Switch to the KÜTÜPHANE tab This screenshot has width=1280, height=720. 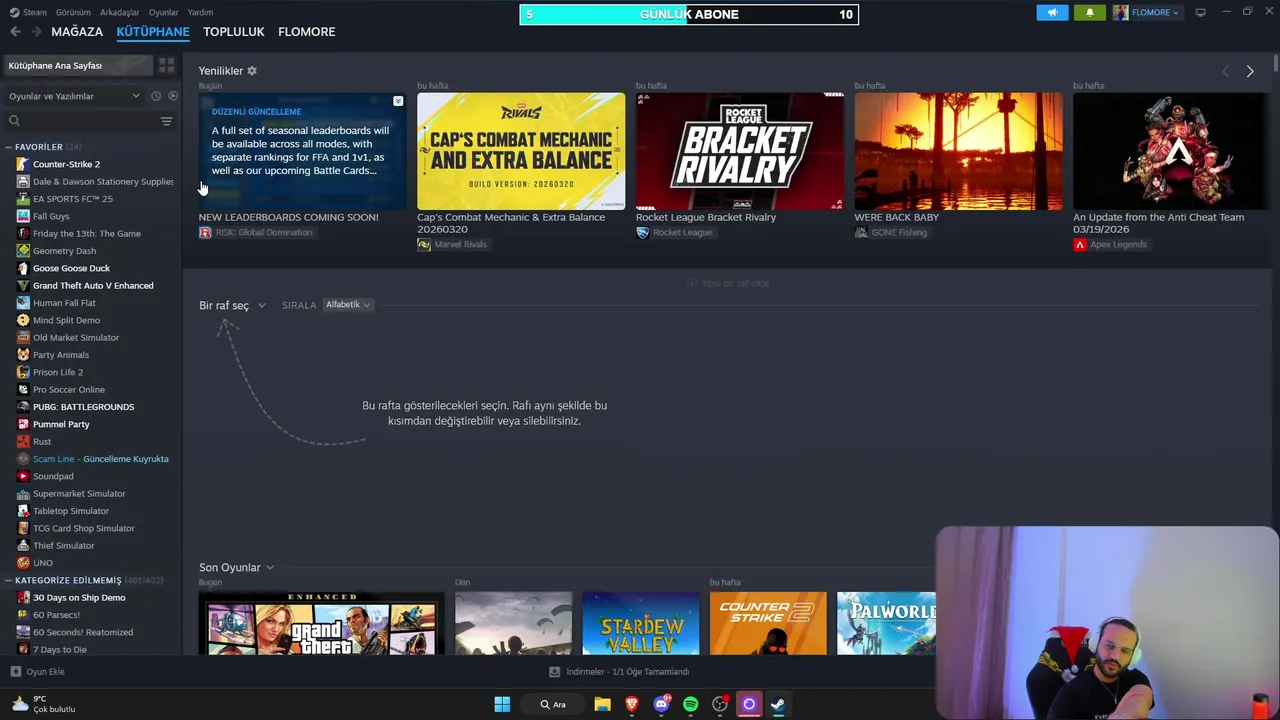point(153,32)
